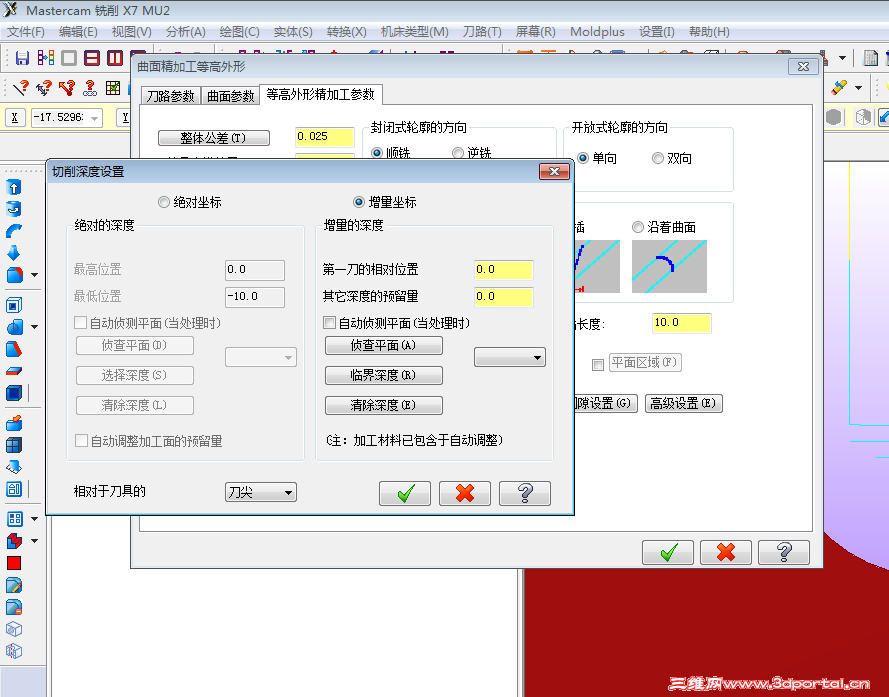This screenshot has width=889, height=697.
Task: Click the analyze angle arrow-question icon
Action: point(67,88)
